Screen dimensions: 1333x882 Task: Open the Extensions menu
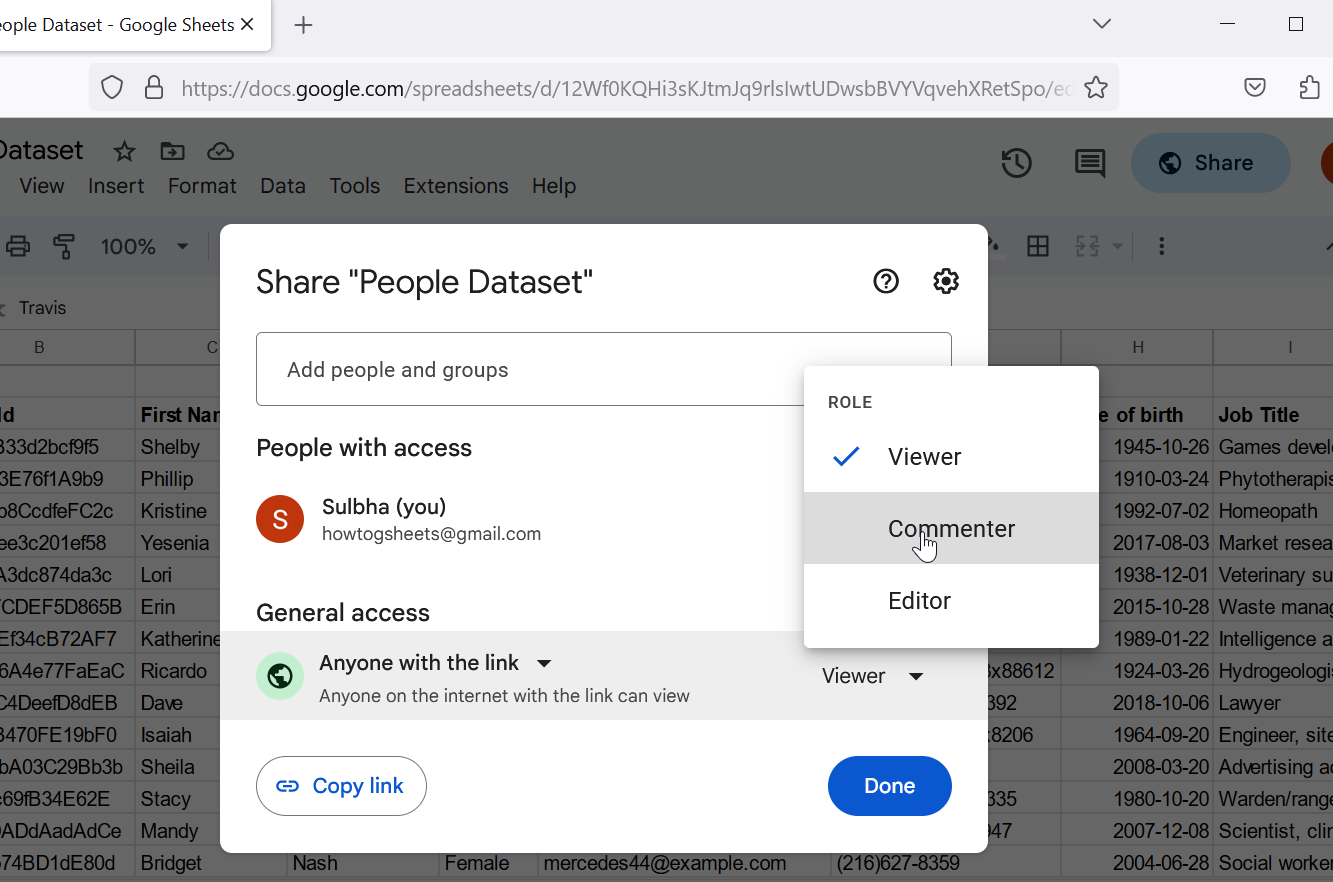pyautogui.click(x=456, y=186)
